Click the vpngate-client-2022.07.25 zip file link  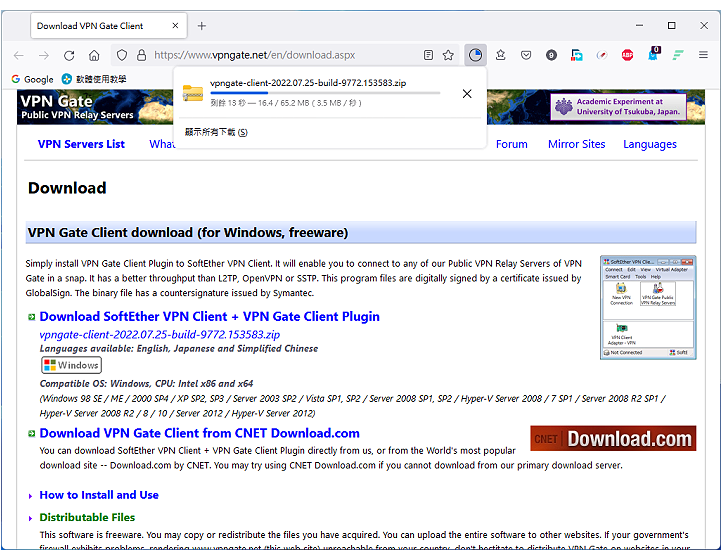[160, 334]
